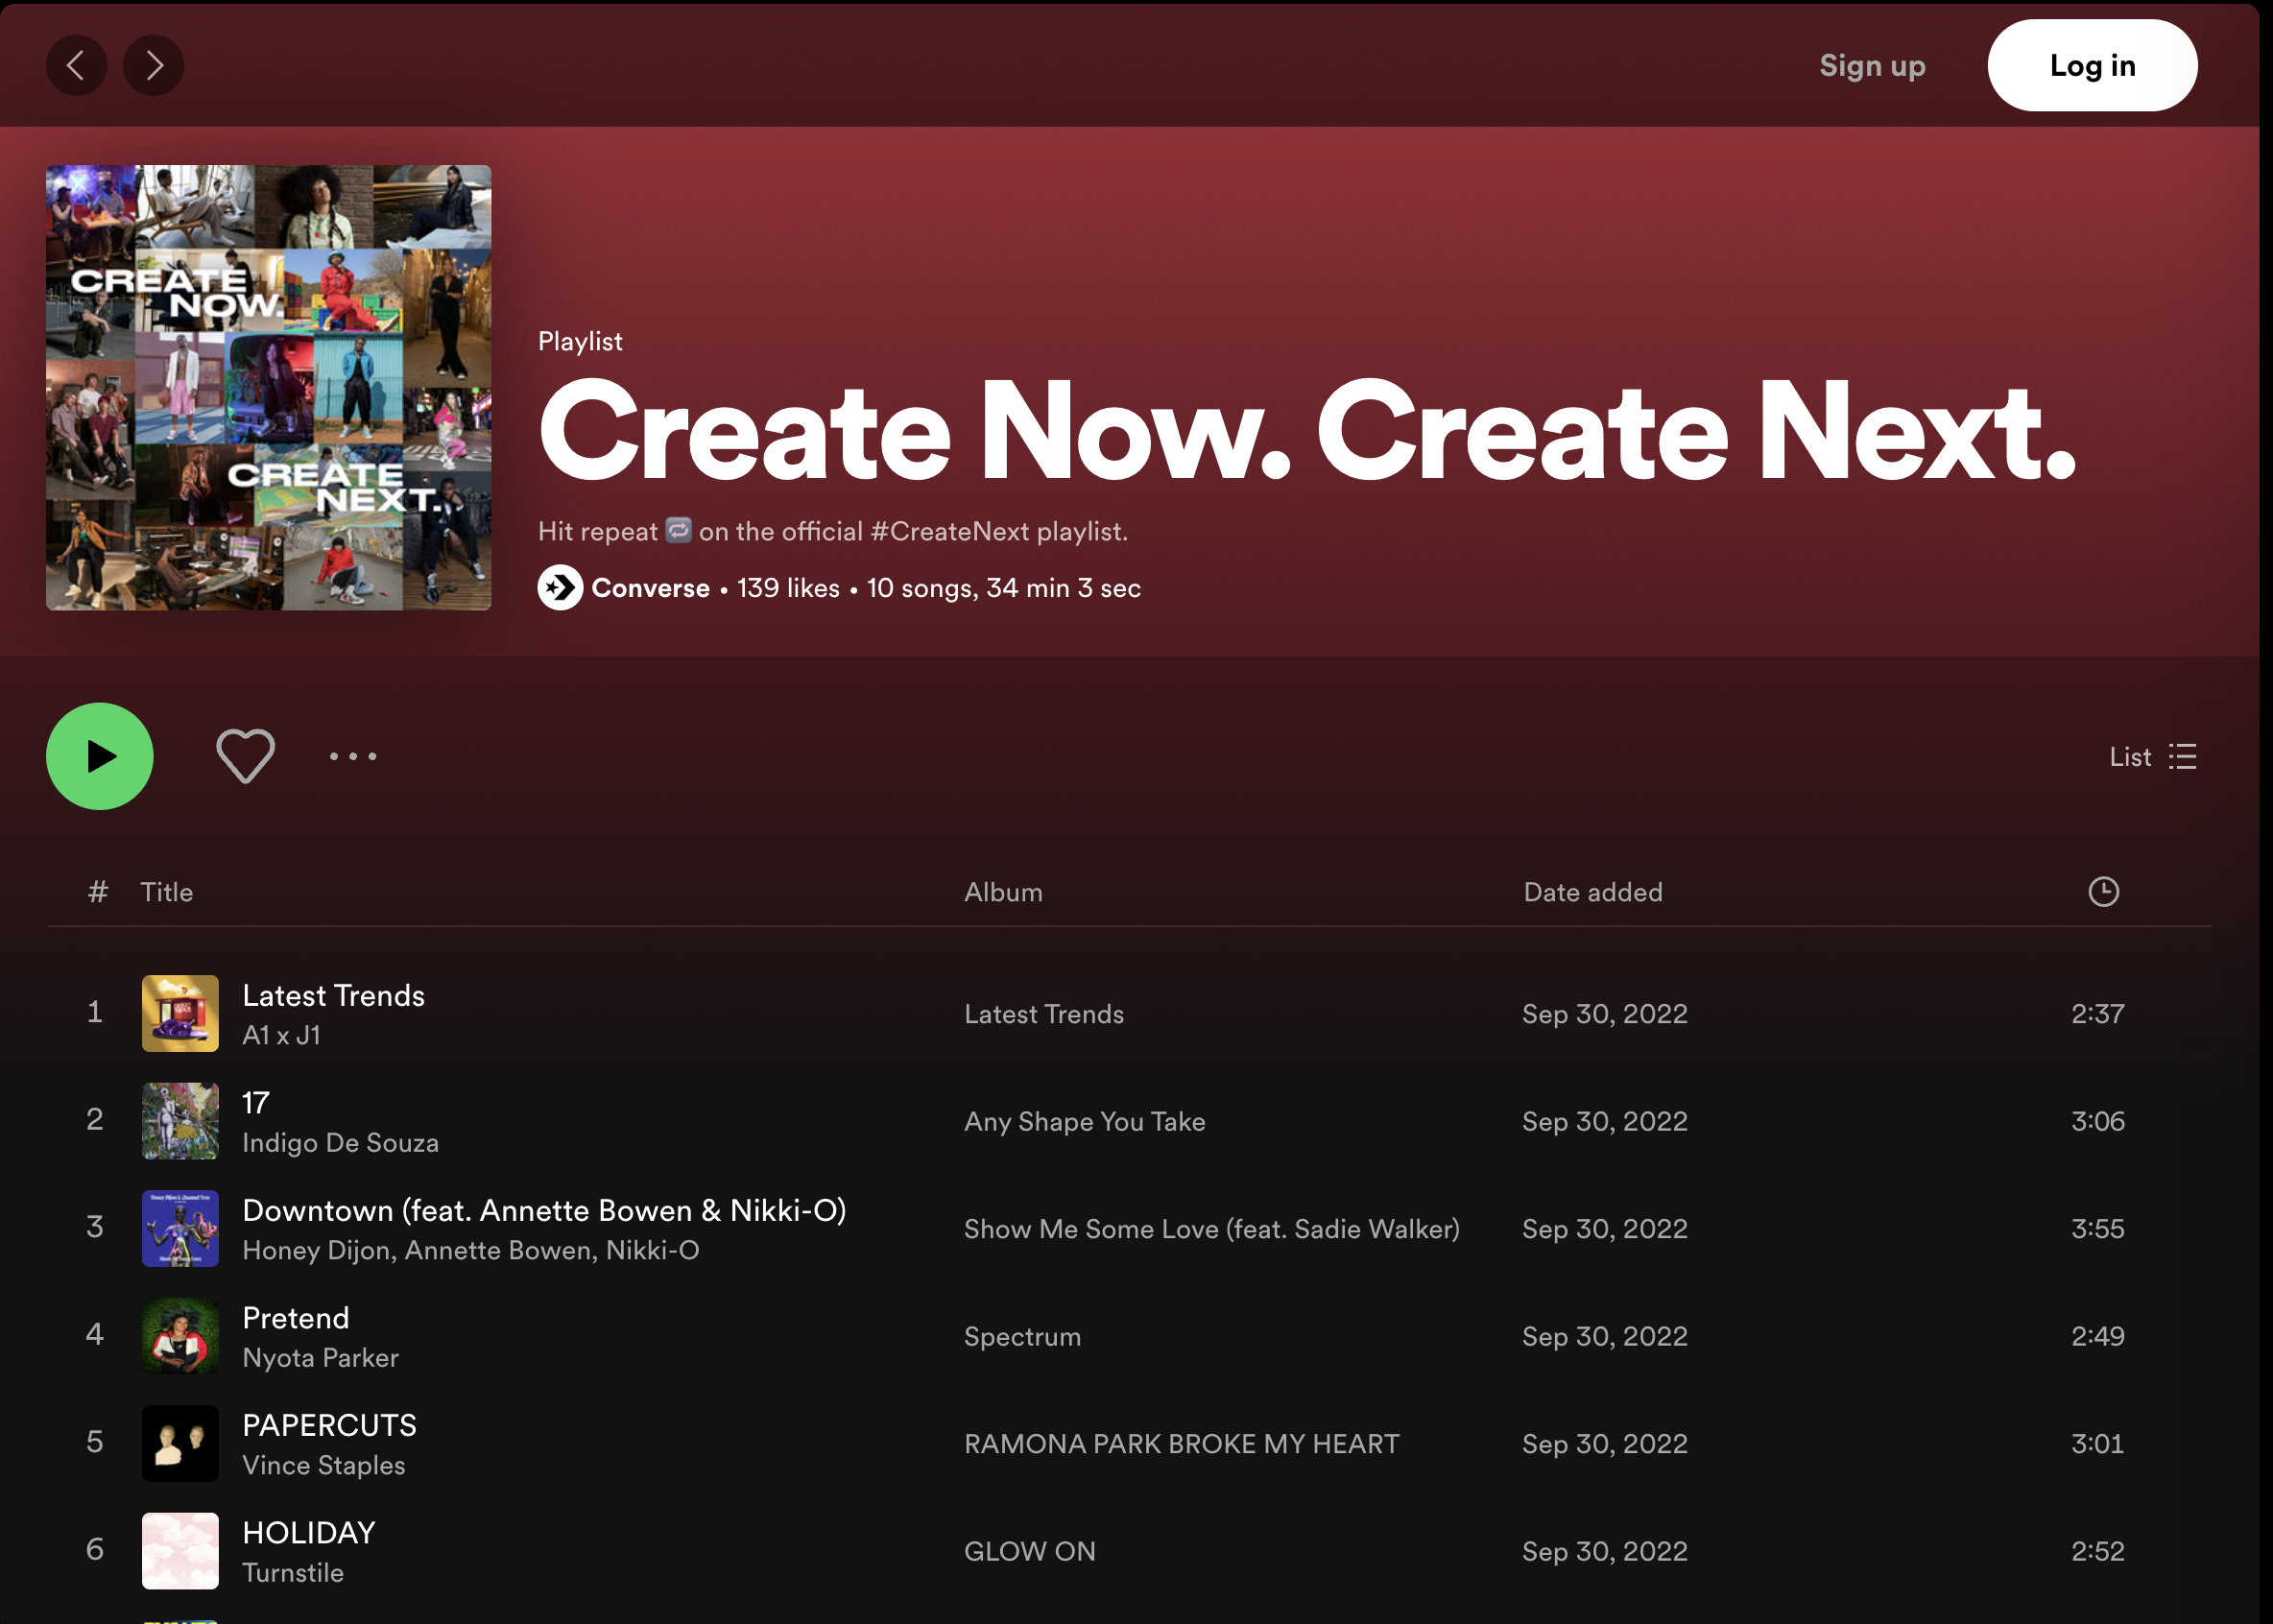Open the GLOW ON album link
This screenshot has height=1624, width=2273.
coord(1029,1551)
